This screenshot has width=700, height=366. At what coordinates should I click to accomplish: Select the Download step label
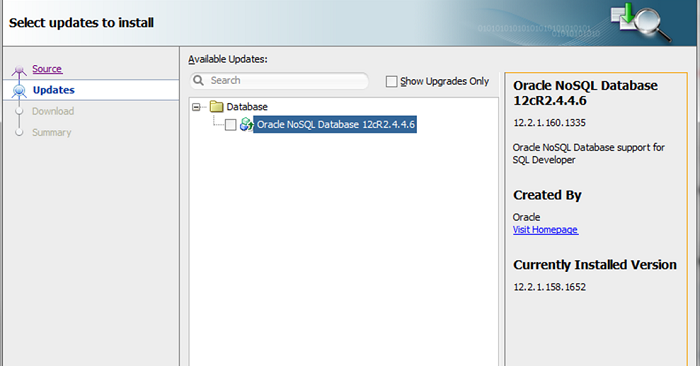pos(53,111)
